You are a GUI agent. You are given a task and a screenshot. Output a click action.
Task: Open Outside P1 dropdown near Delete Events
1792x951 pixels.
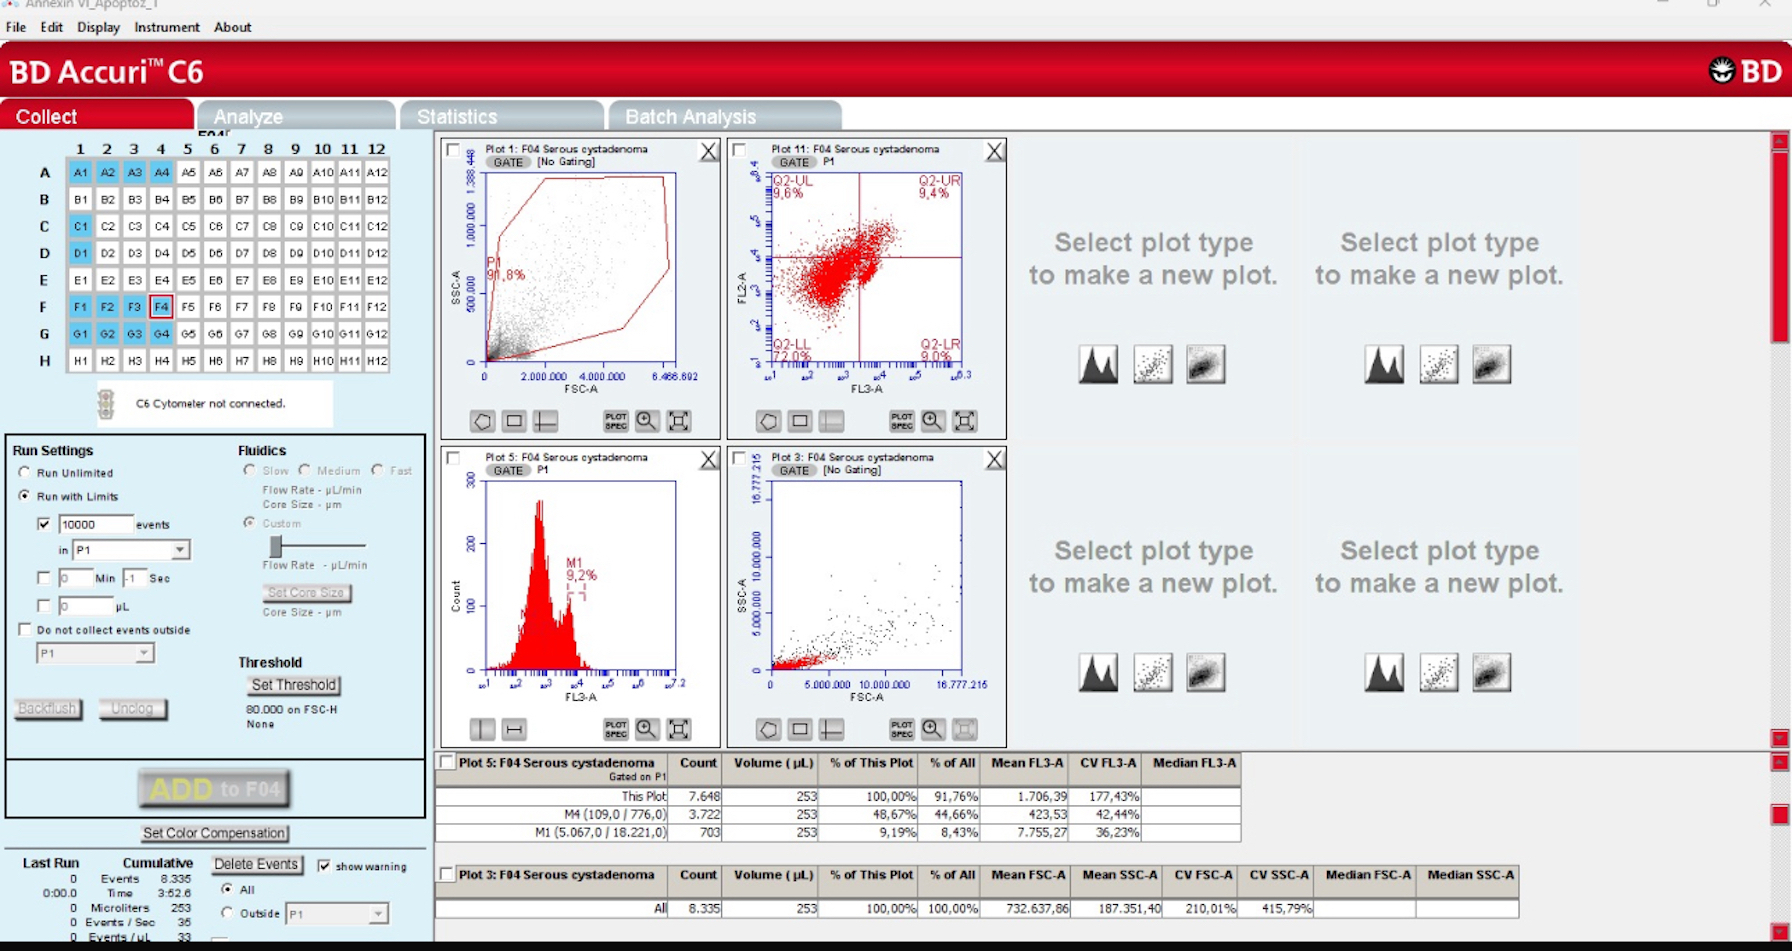coord(377,914)
